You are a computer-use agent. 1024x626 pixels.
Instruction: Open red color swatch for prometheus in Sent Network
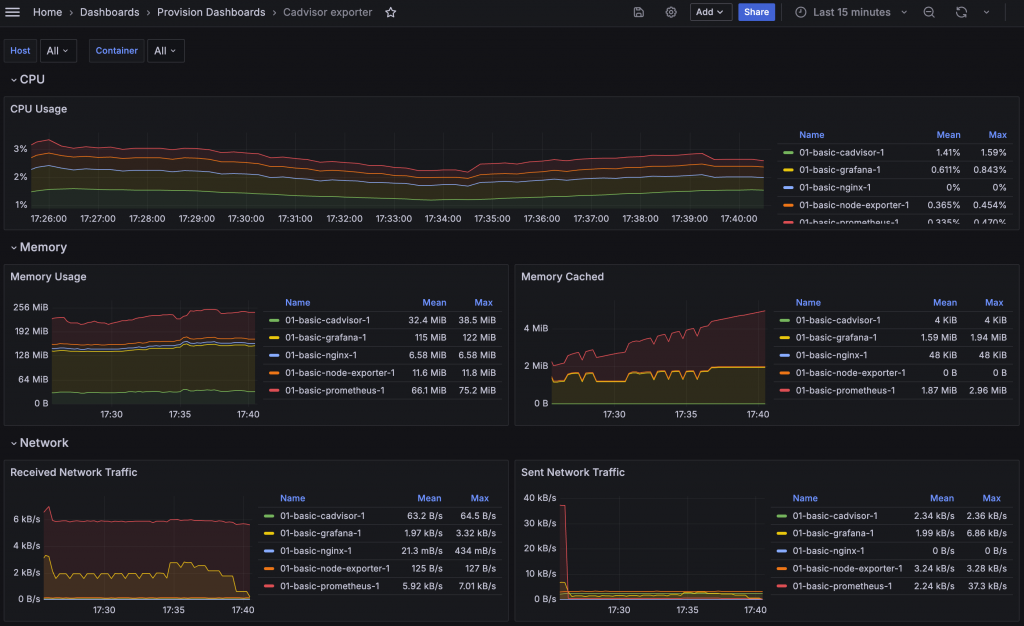point(782,586)
